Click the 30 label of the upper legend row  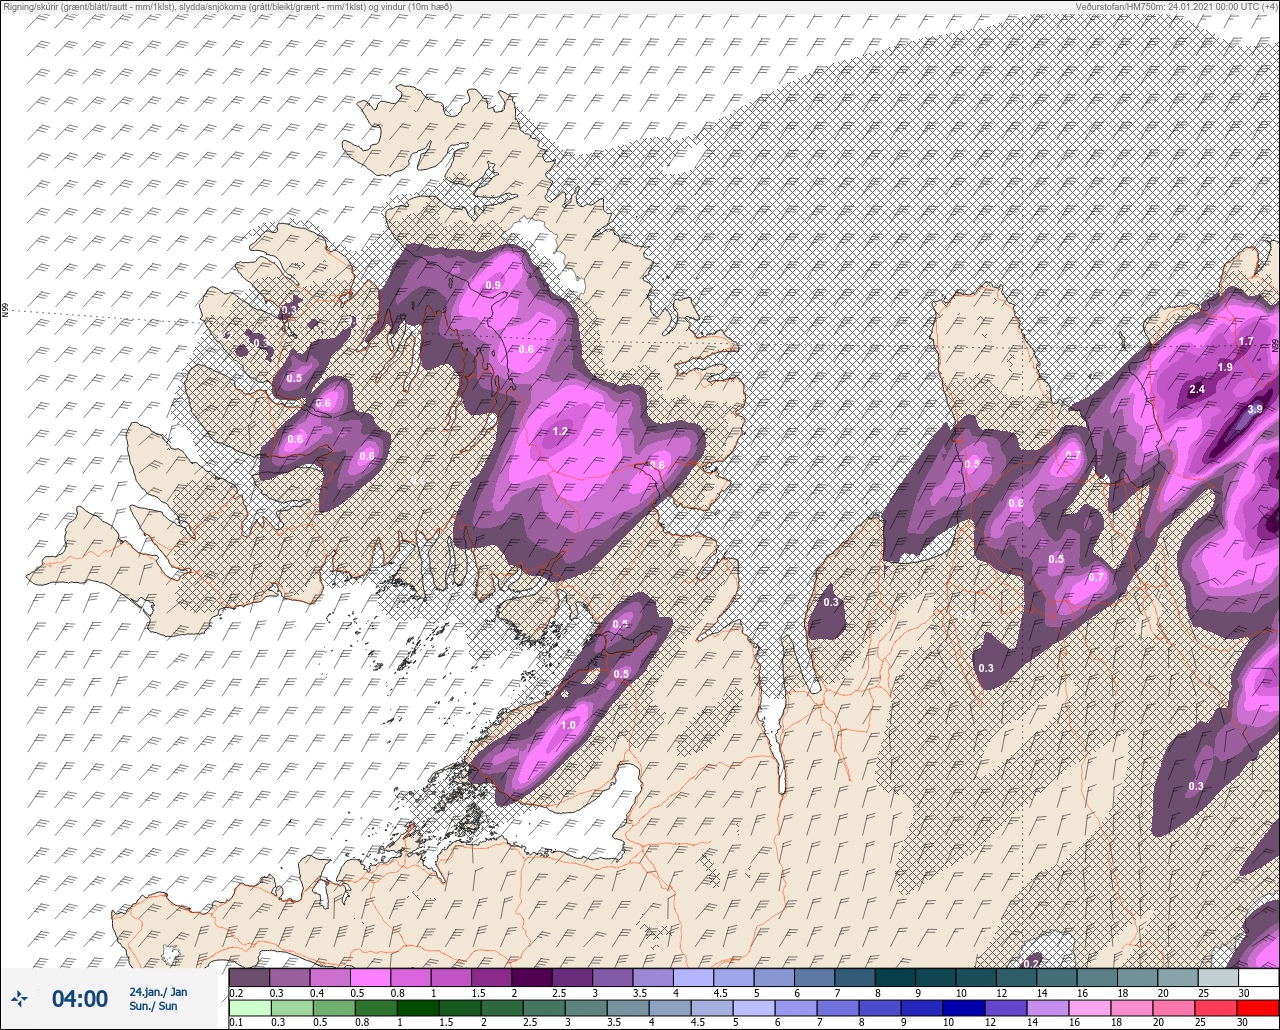[1244, 992]
